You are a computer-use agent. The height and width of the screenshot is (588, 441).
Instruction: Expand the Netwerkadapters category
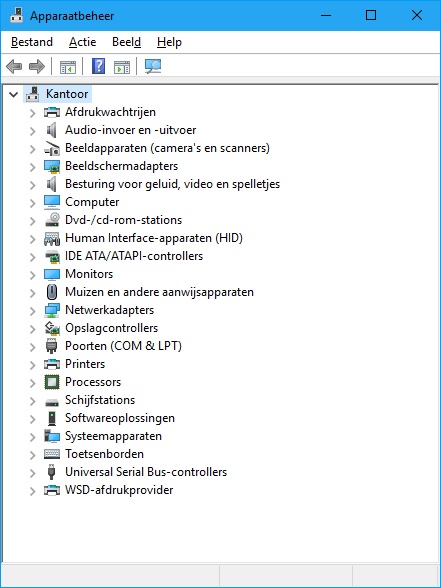33,310
